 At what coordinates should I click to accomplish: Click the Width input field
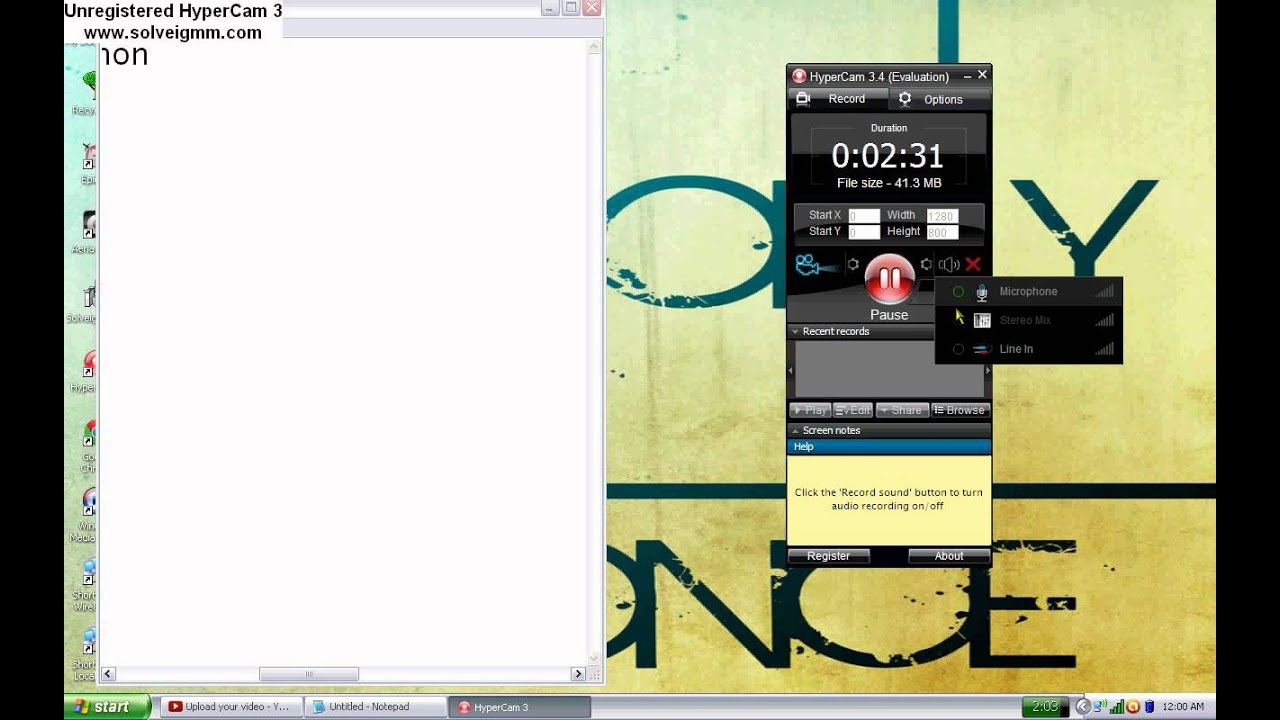942,216
